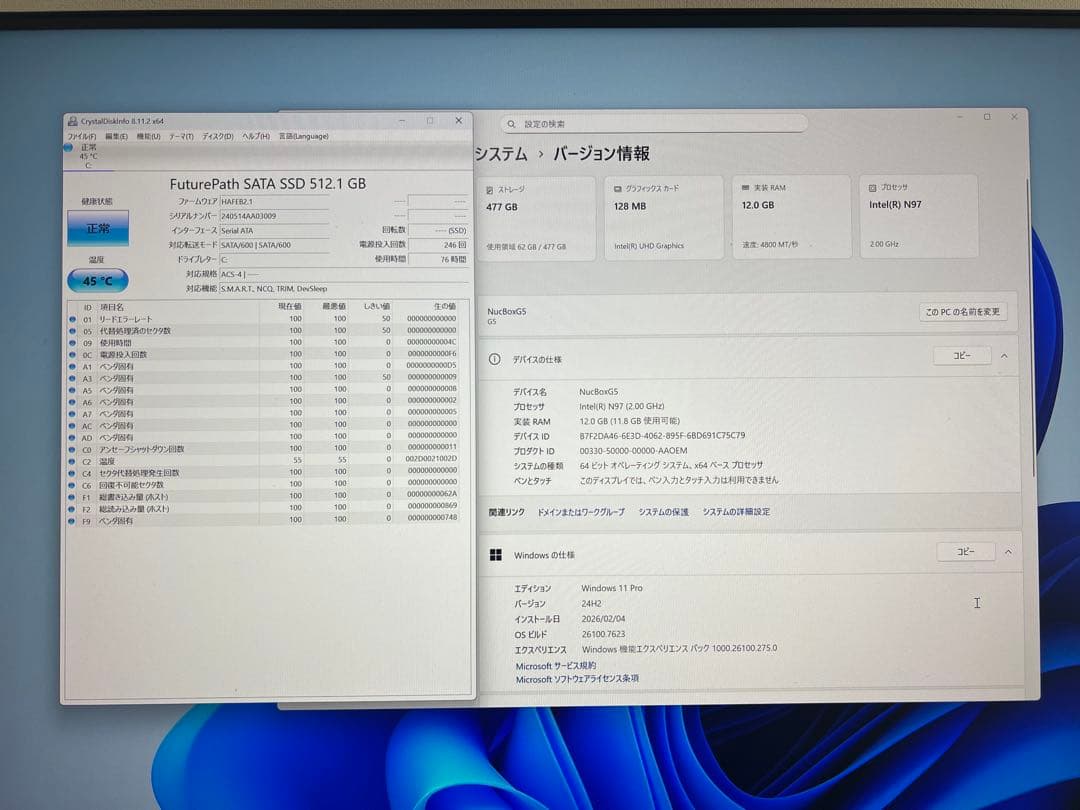The image size is (1080, 810).
Task: Click status dot of 電源投入回数 SMART row
Action: pos(72,355)
